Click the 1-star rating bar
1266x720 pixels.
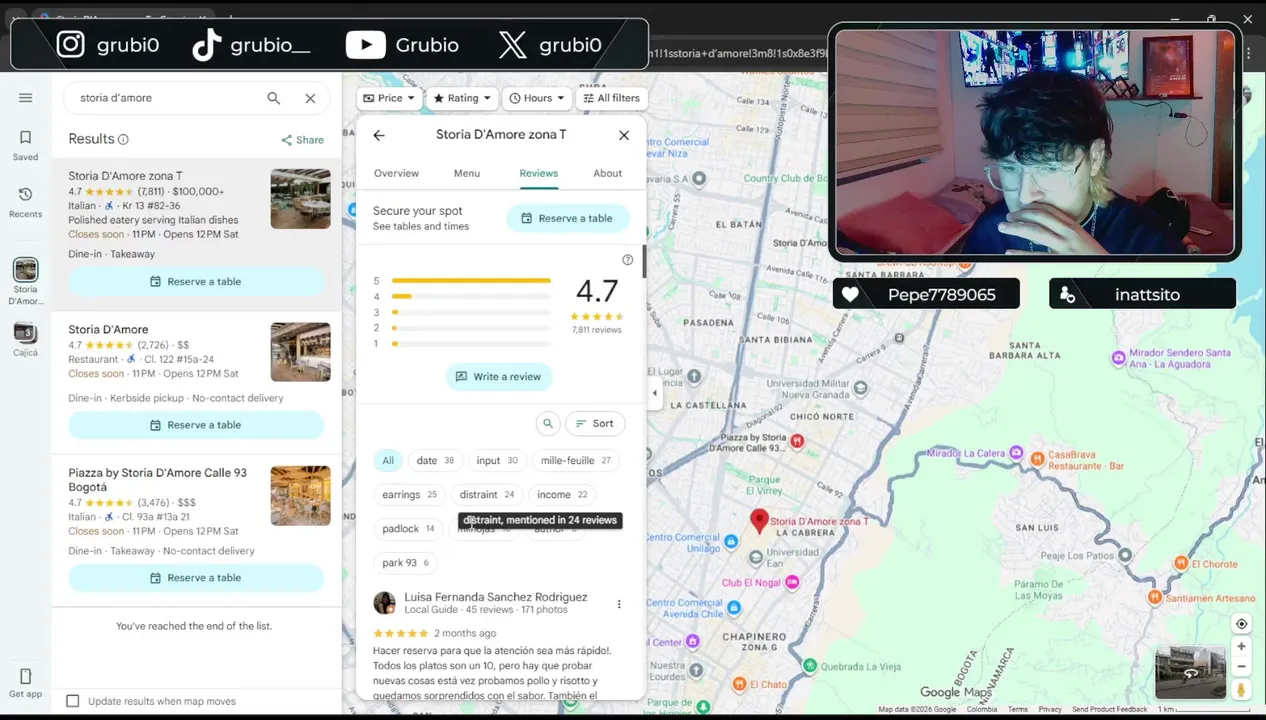click(471, 343)
